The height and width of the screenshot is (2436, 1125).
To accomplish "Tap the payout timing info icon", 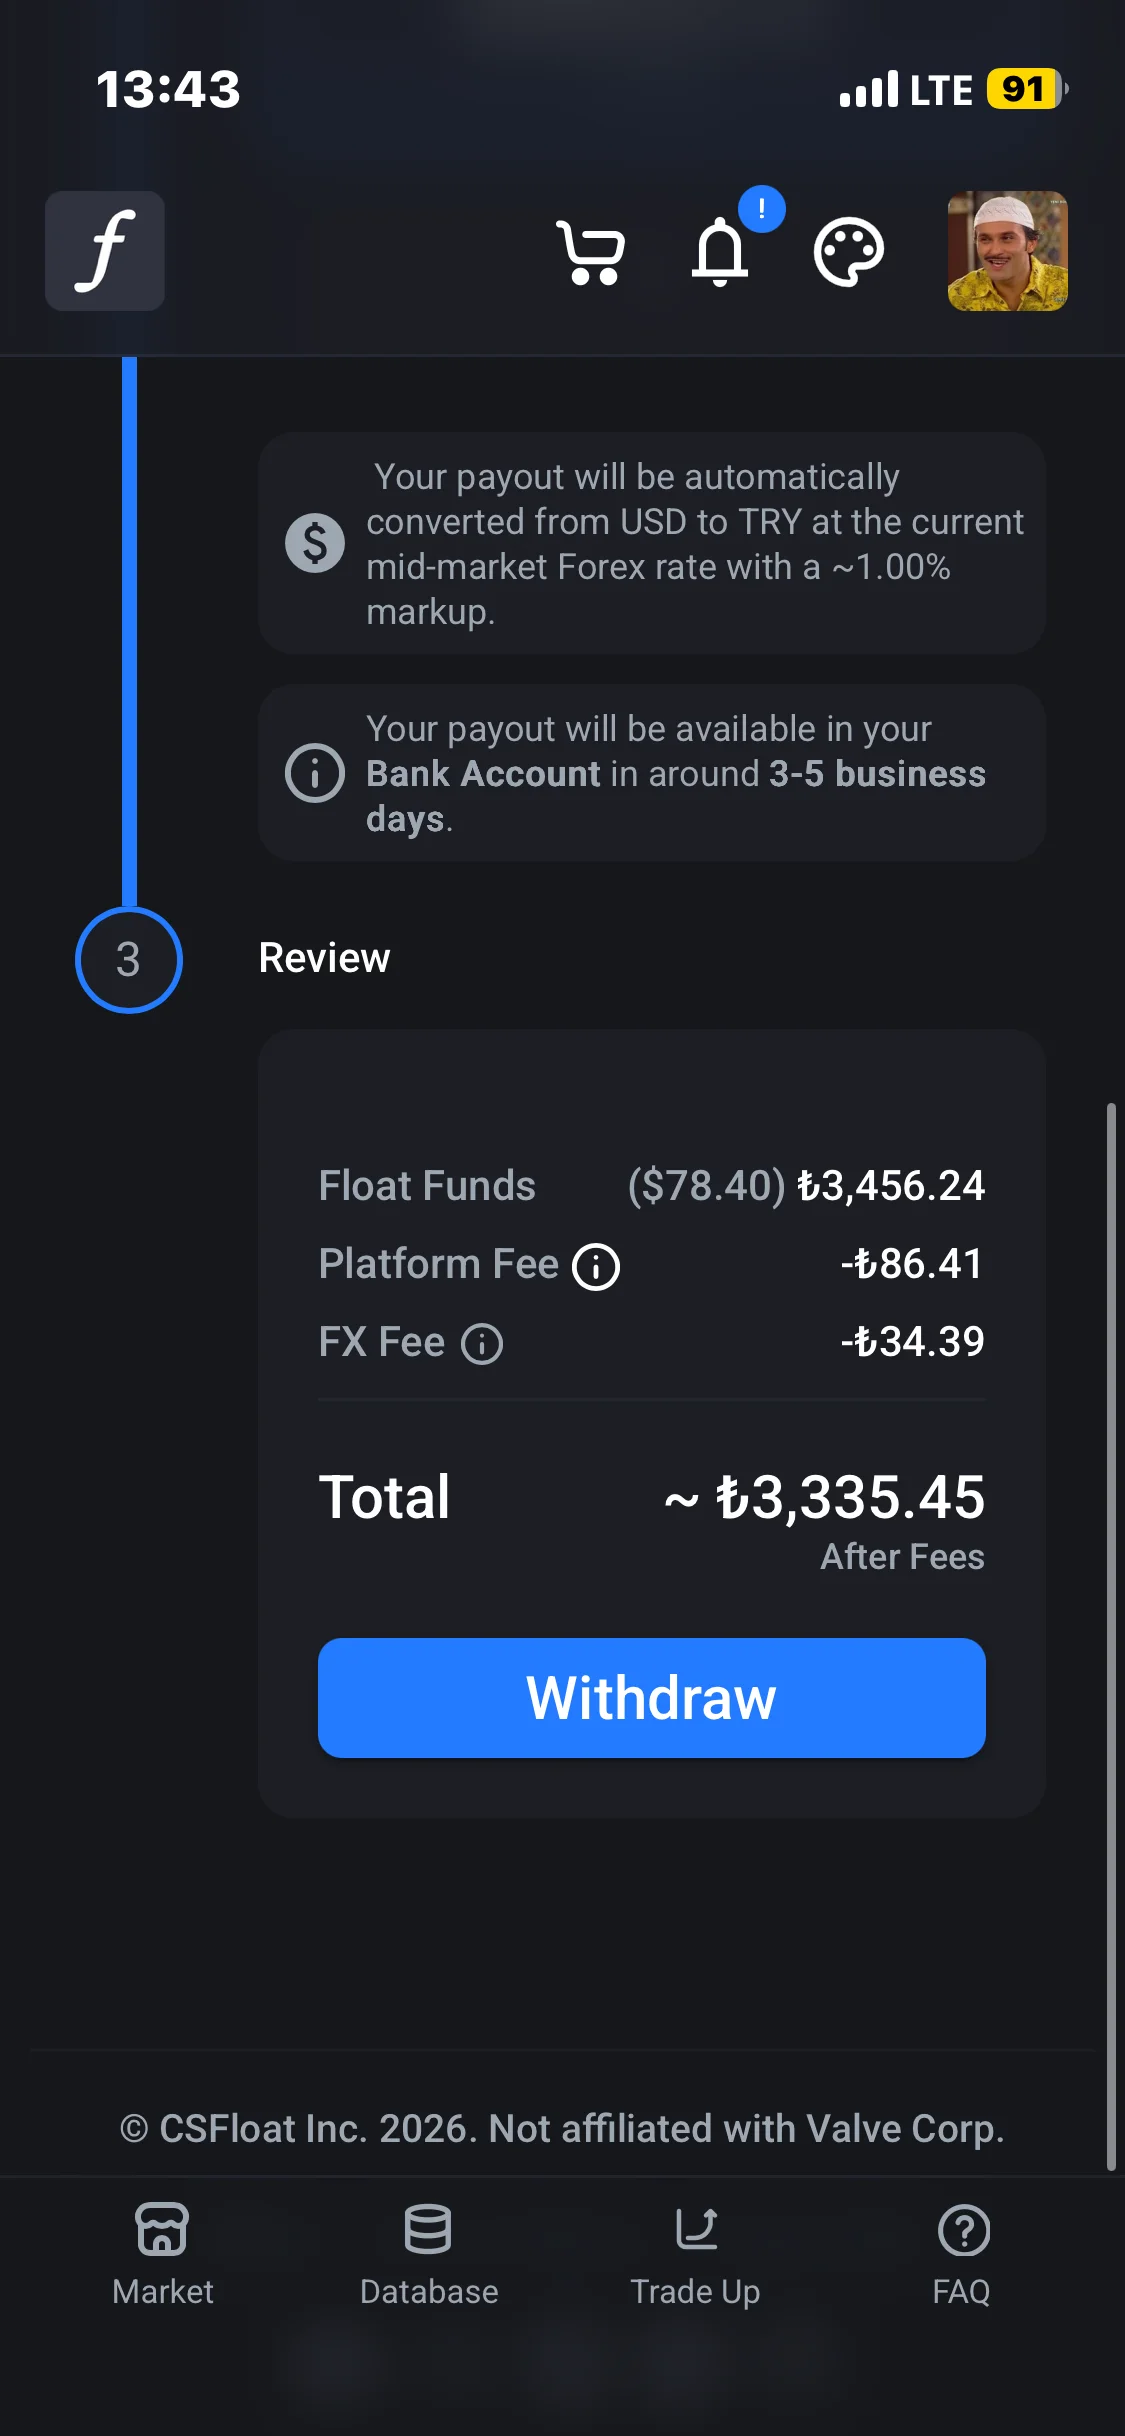I will [315, 773].
